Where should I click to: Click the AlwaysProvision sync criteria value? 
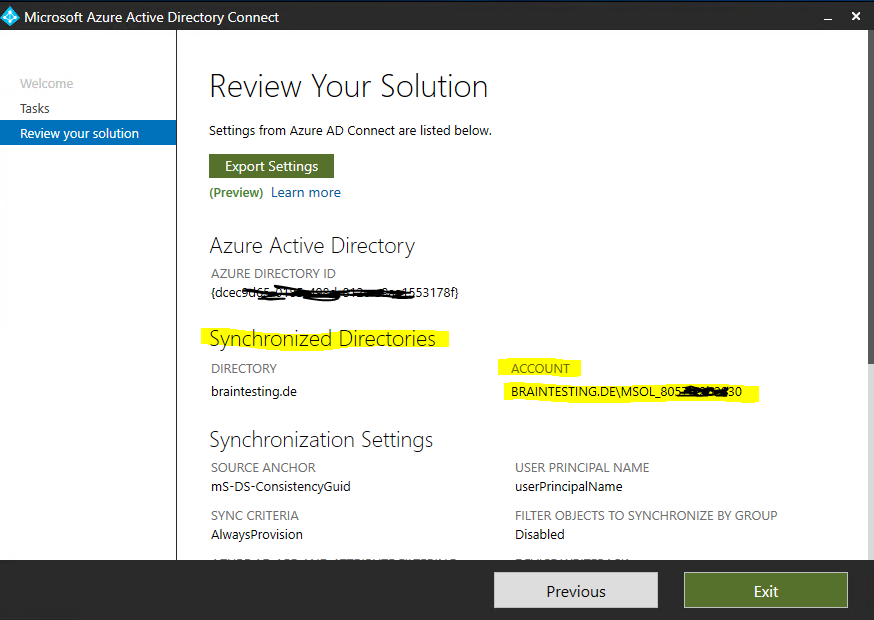coord(256,534)
